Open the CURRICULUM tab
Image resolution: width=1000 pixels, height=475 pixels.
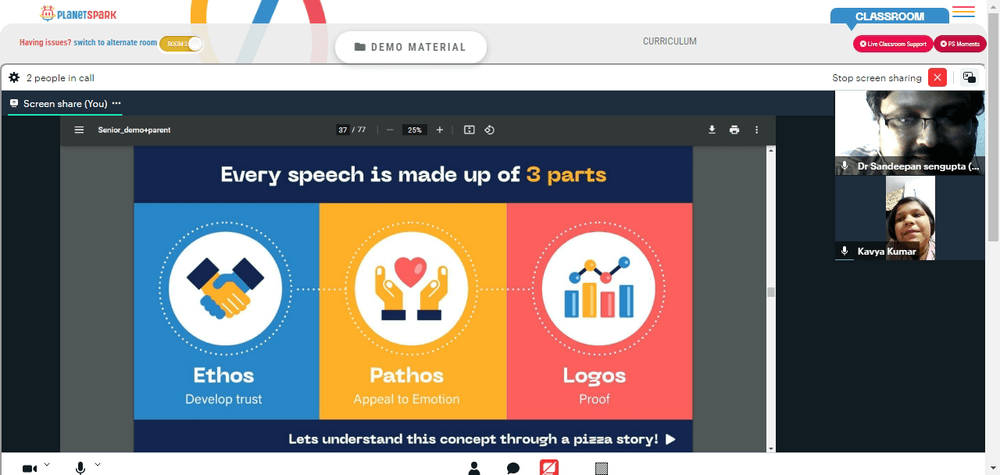(670, 41)
